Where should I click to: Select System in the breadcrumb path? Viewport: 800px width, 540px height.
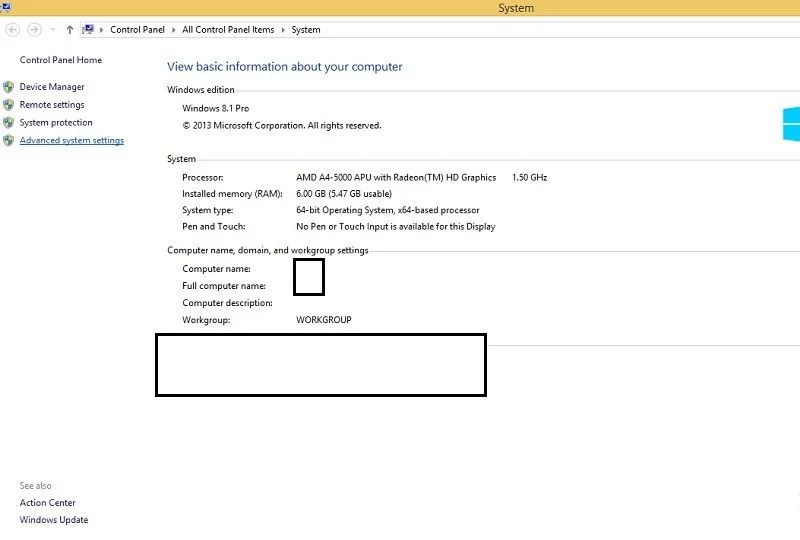coord(306,30)
